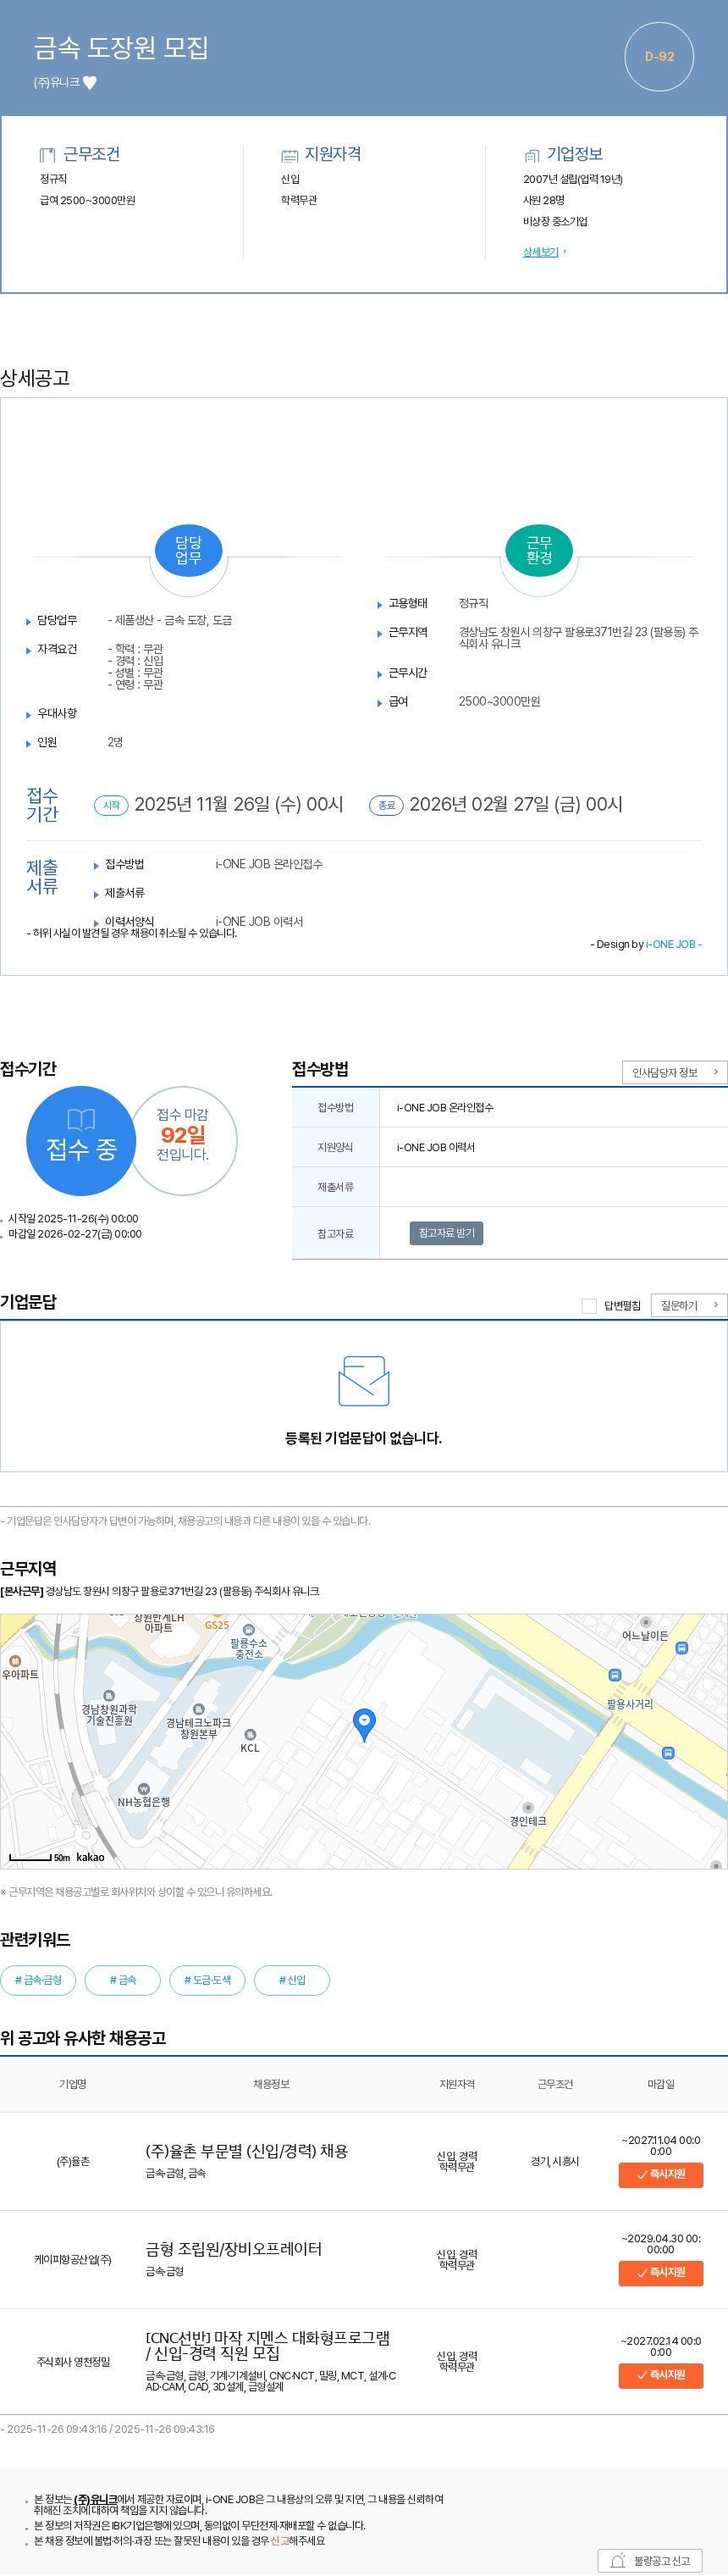Click the 주식회사 영천정밀 company name

click(x=73, y=2361)
